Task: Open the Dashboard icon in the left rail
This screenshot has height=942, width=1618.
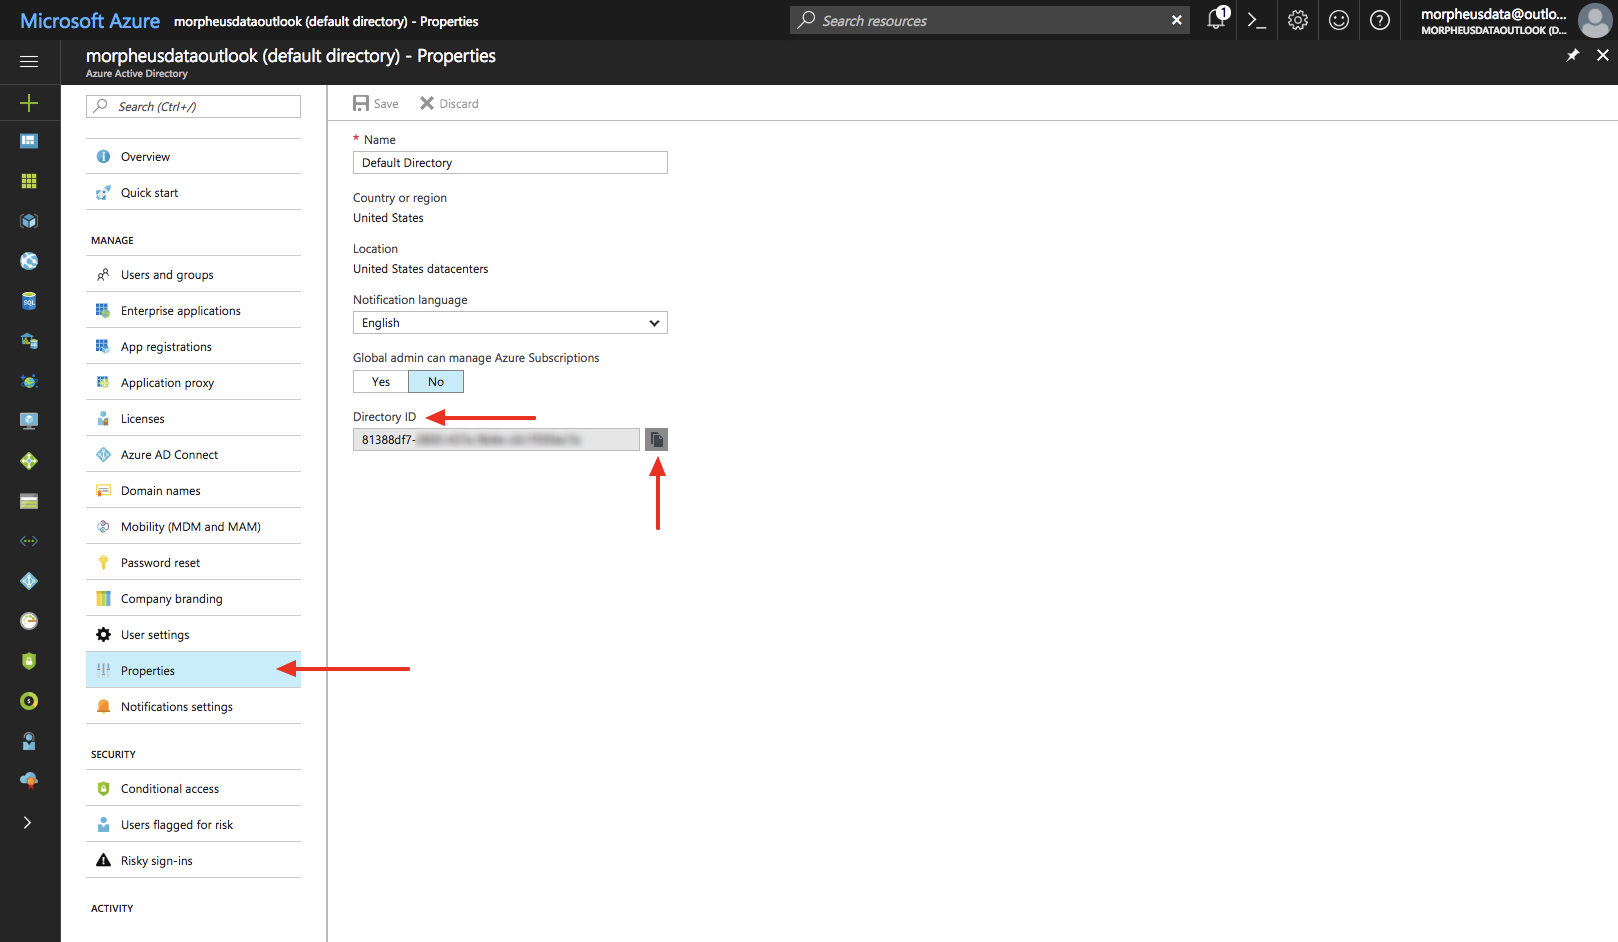Action: (x=29, y=141)
